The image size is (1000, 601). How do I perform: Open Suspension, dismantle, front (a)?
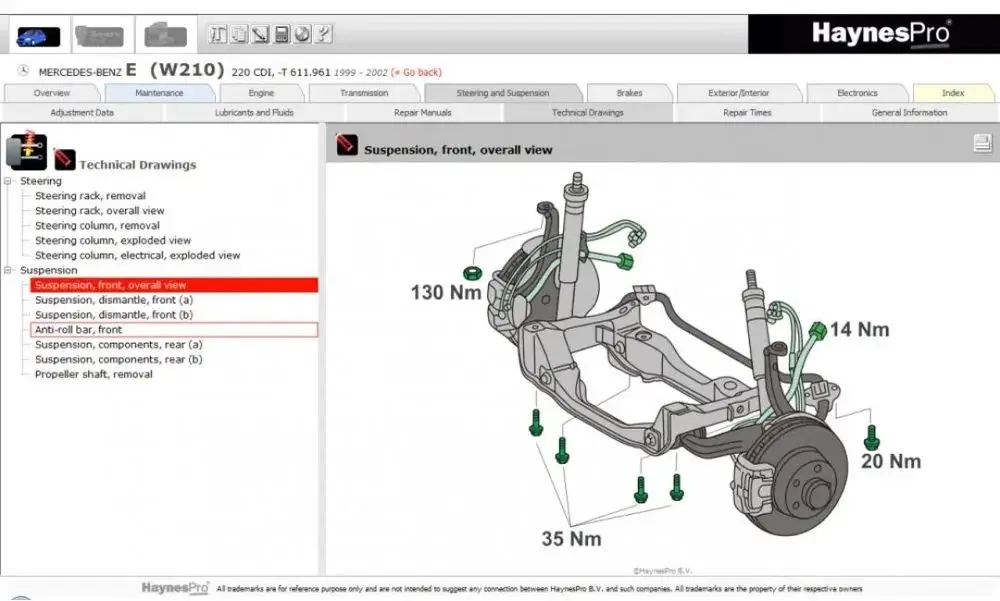click(114, 300)
